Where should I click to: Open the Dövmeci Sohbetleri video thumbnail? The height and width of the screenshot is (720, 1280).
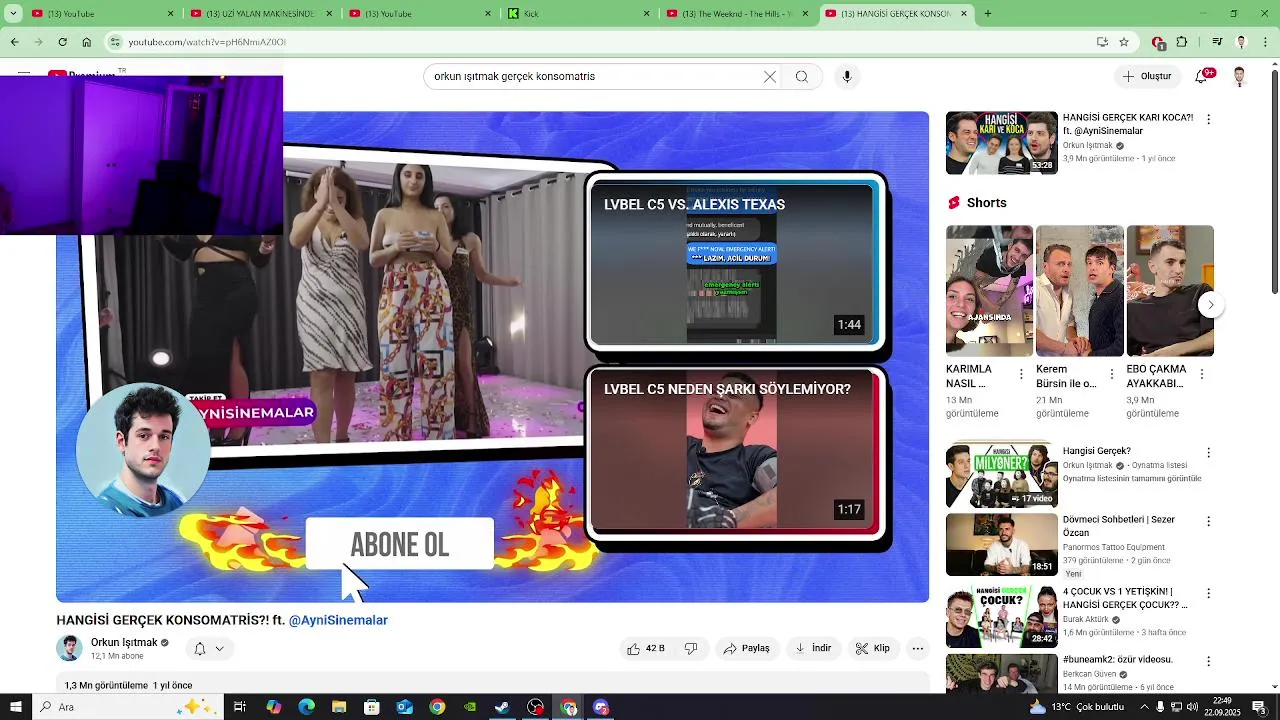[x=1001, y=545]
